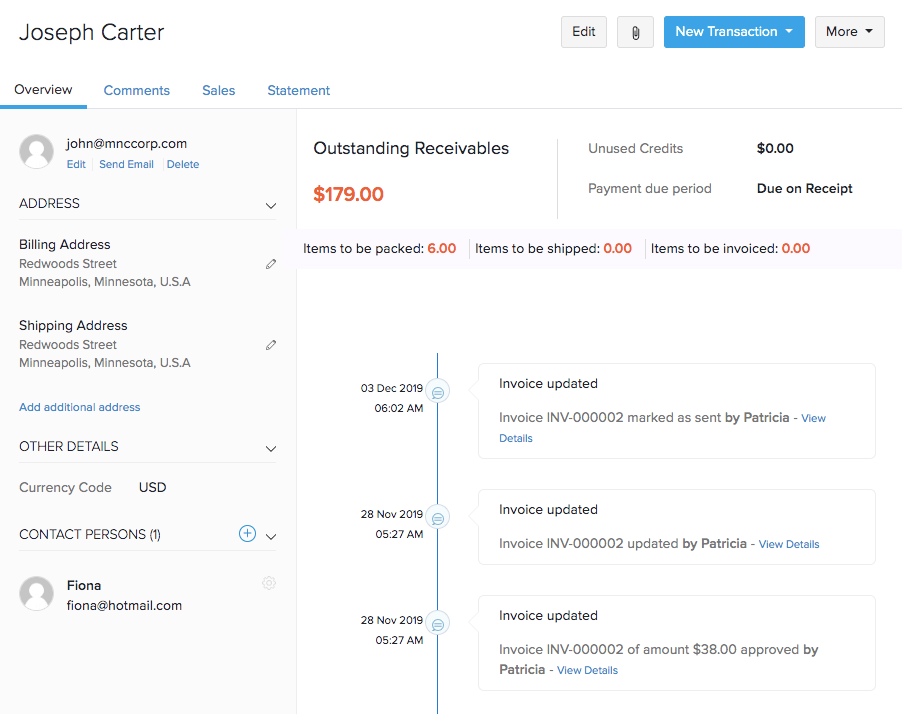Expand the OTHER DETAILS section
This screenshot has height=714, width=902.
tap(270, 448)
